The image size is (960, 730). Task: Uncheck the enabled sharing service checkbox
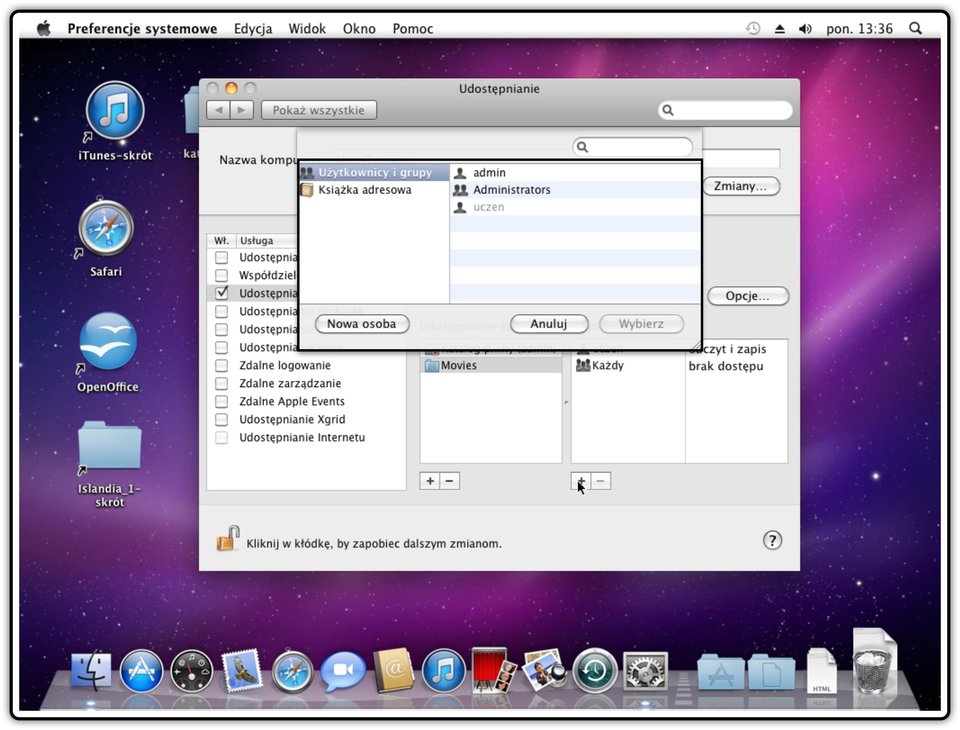click(x=222, y=293)
